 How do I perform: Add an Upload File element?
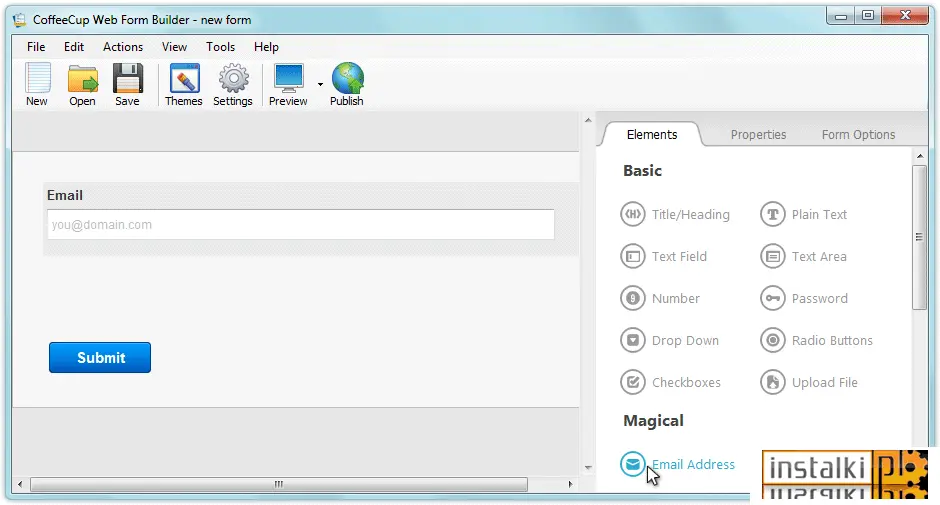[x=809, y=382]
